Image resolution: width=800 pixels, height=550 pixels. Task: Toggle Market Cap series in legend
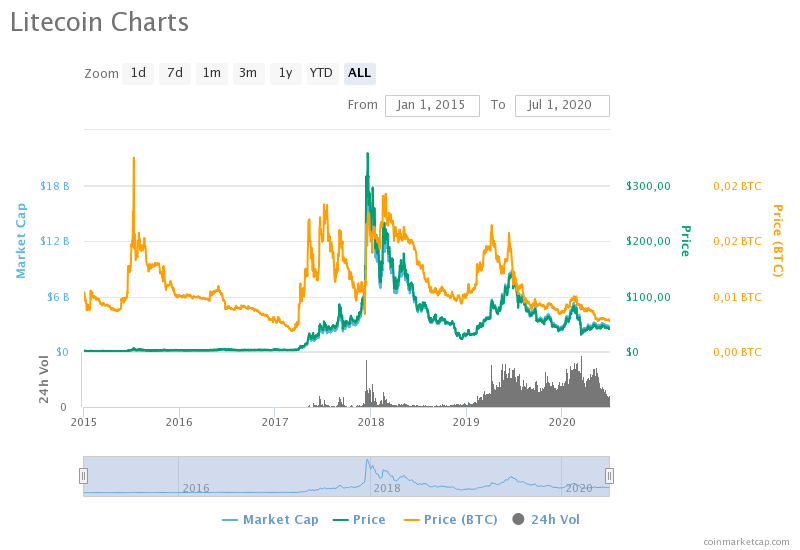pos(270,519)
